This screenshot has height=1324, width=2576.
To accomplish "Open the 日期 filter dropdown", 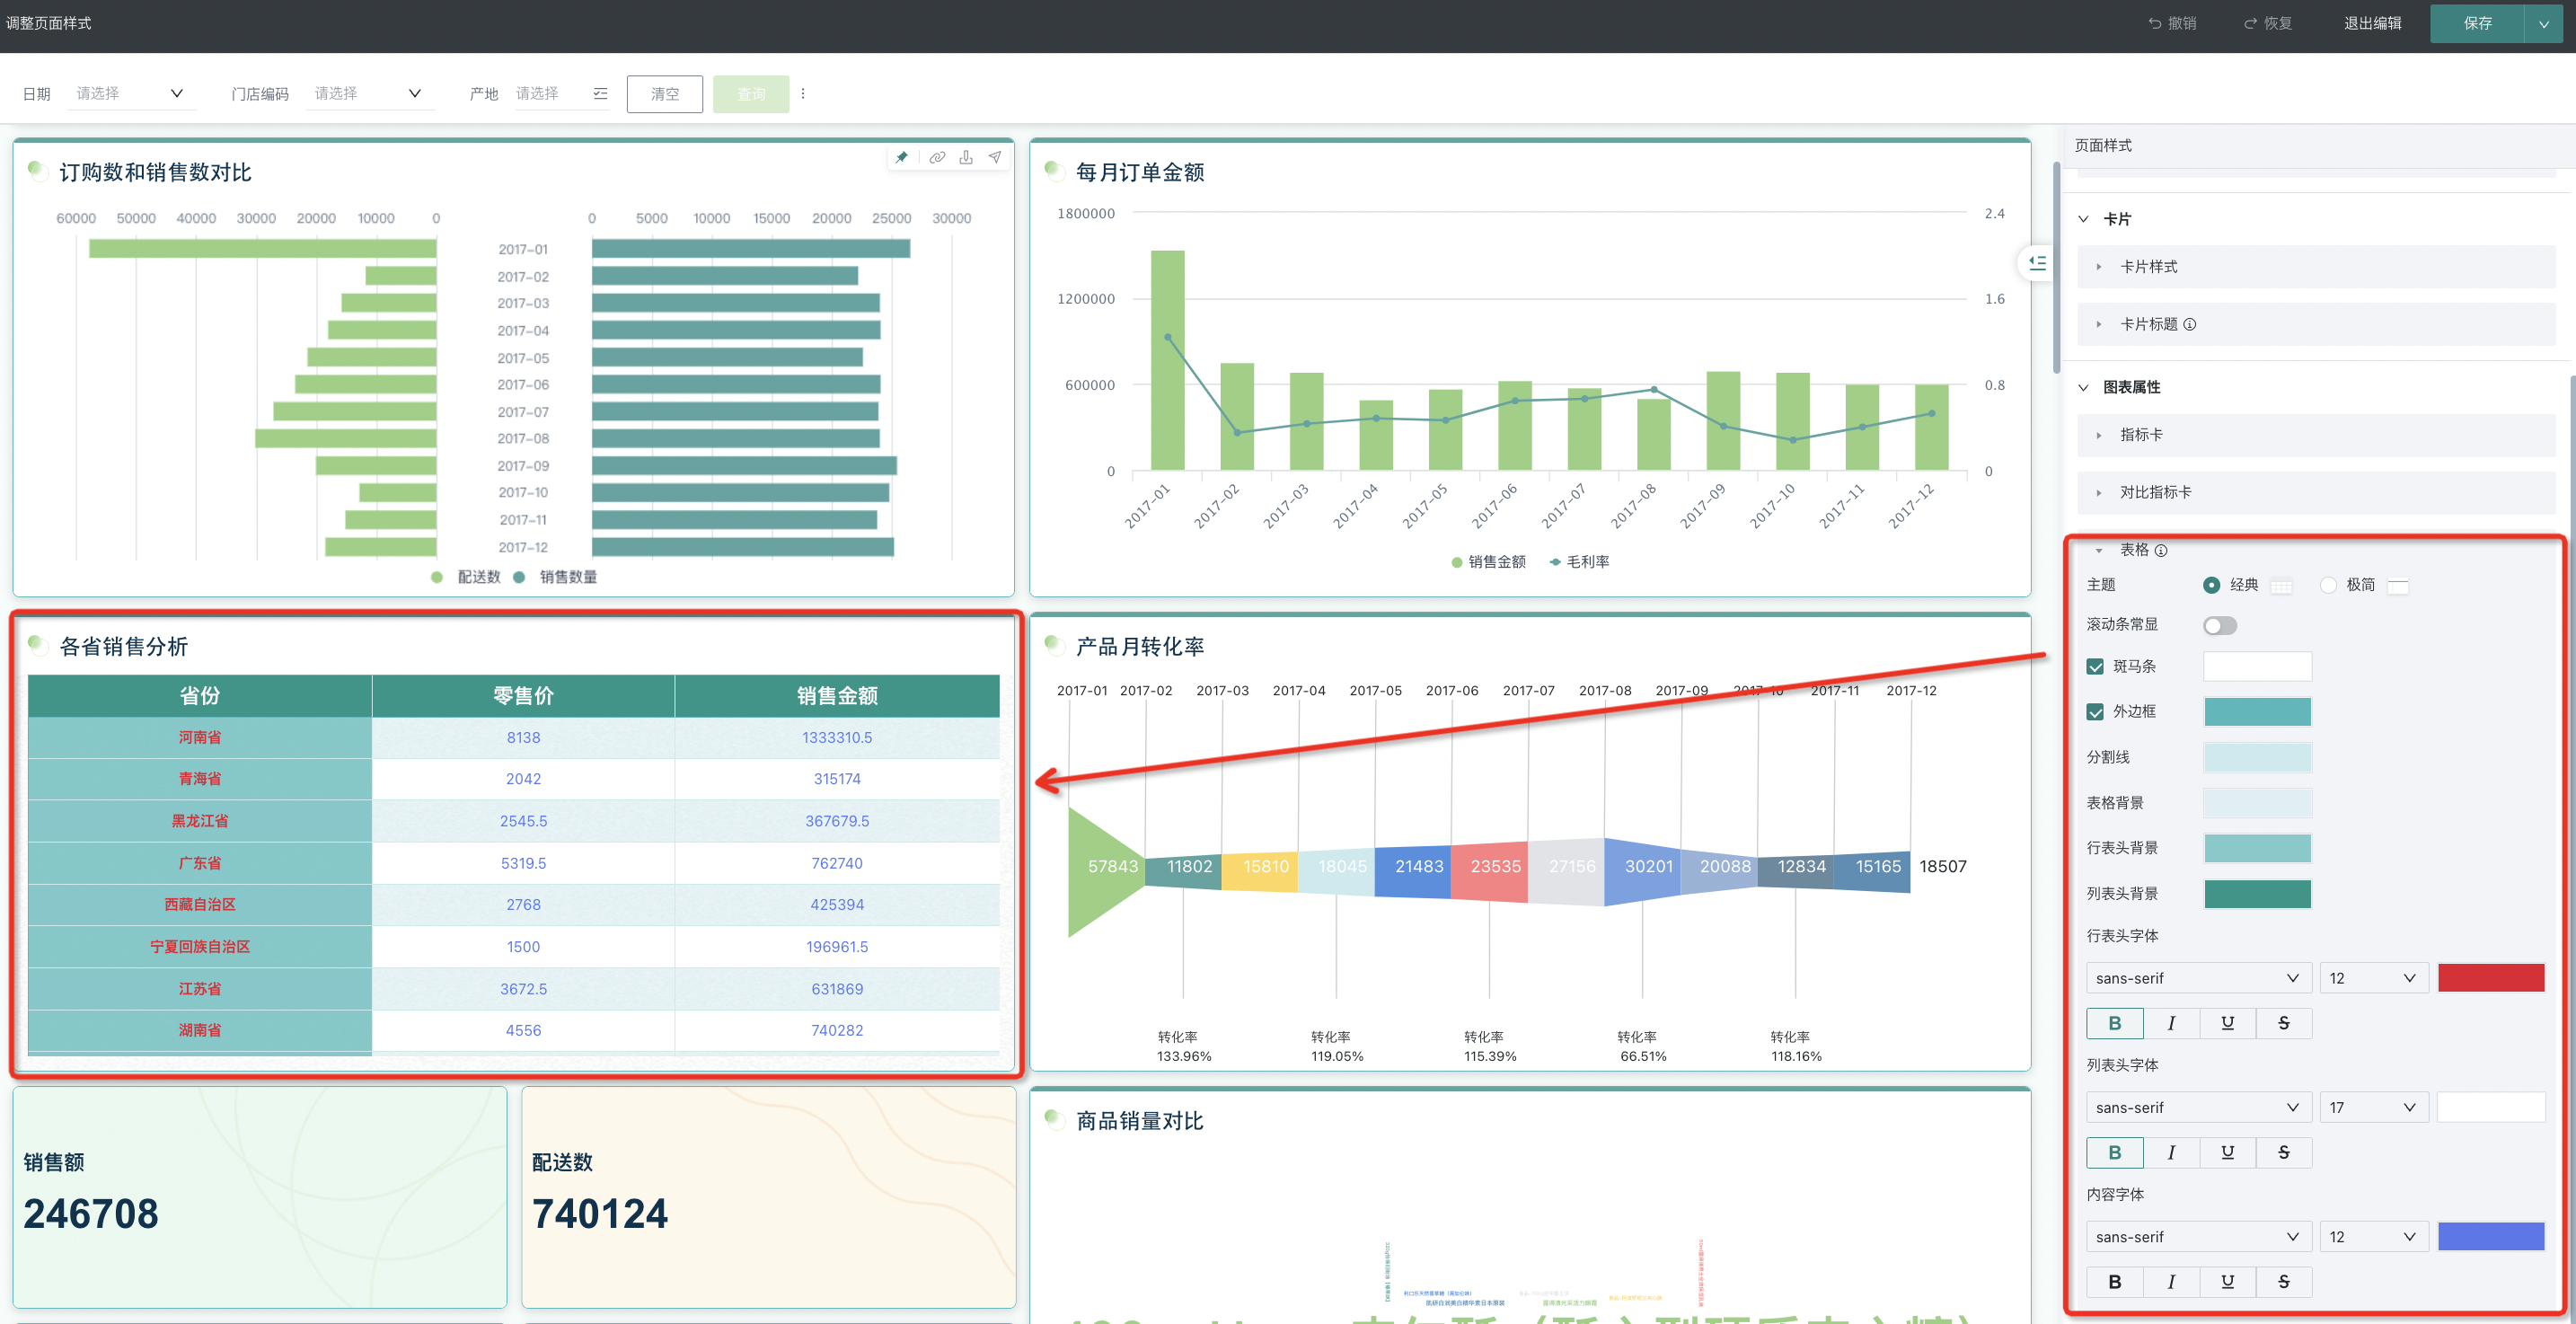I will [x=130, y=93].
